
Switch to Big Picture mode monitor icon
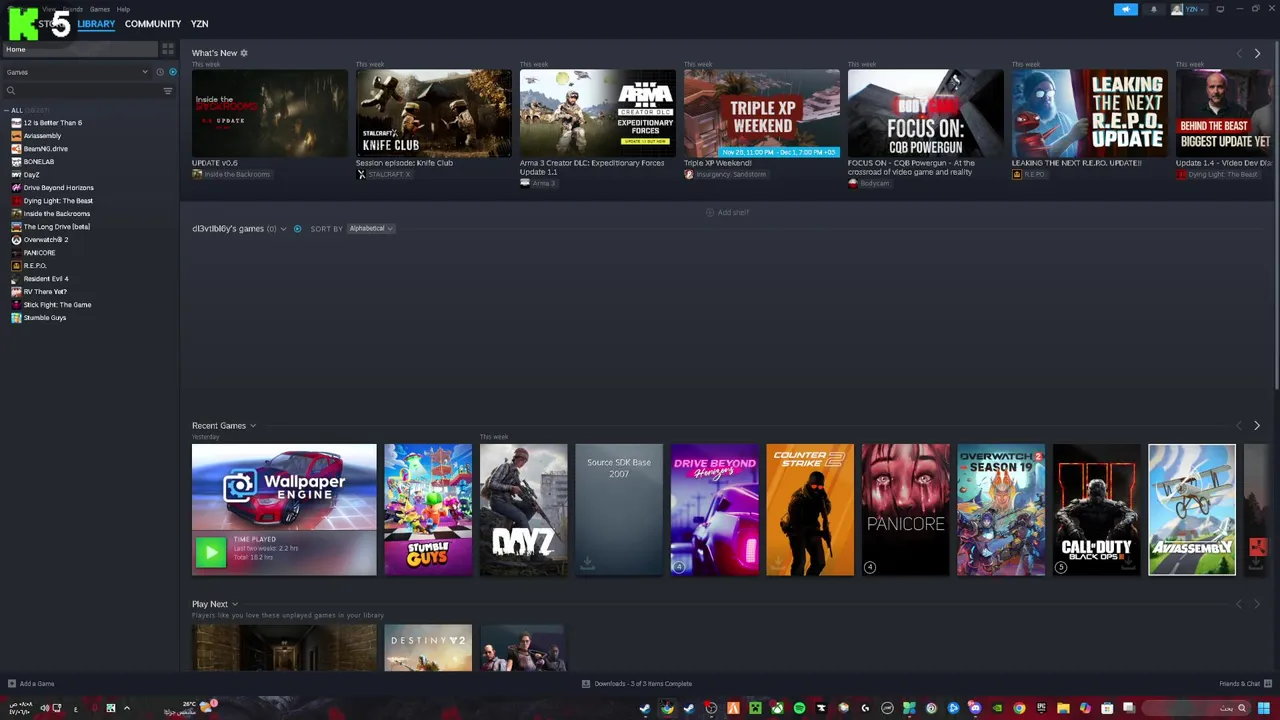click(x=1220, y=9)
